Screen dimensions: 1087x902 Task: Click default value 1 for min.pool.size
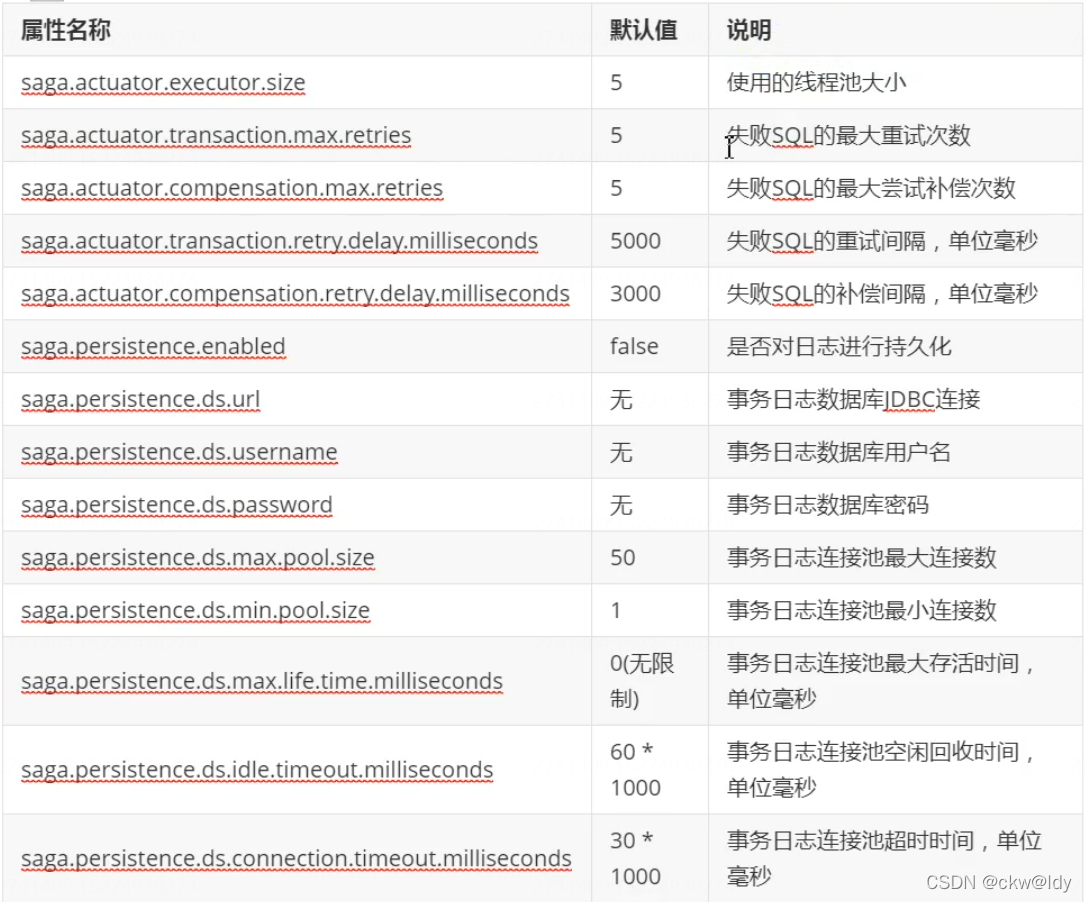coord(616,610)
